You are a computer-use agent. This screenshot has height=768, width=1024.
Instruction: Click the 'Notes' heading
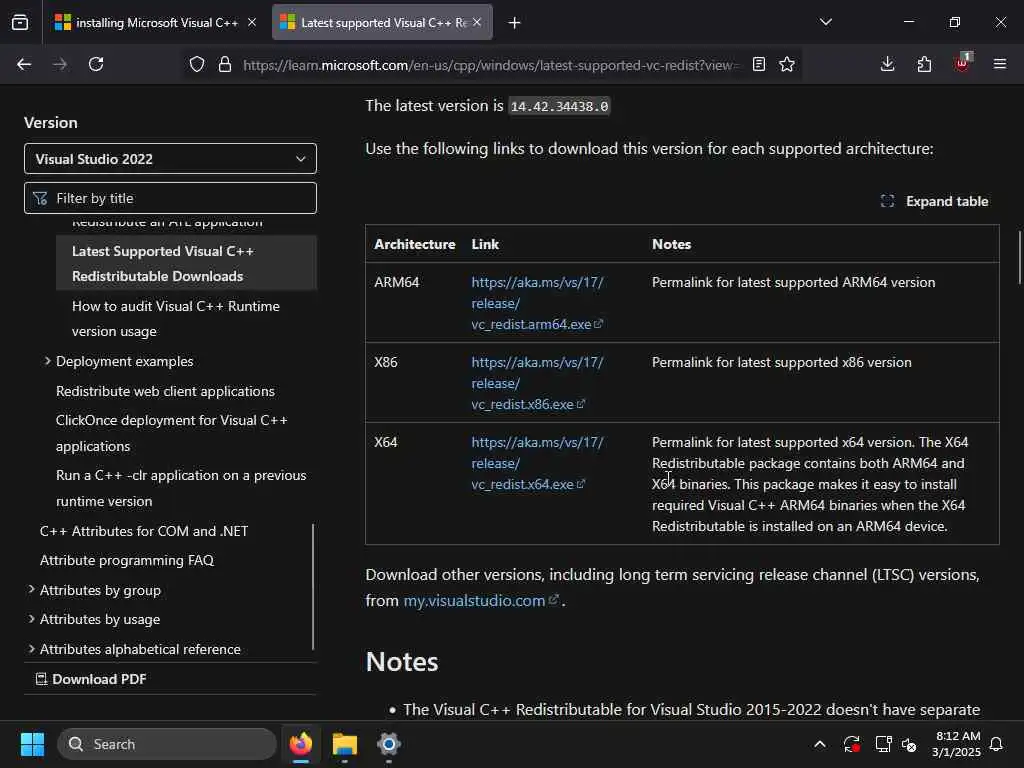coord(402,662)
